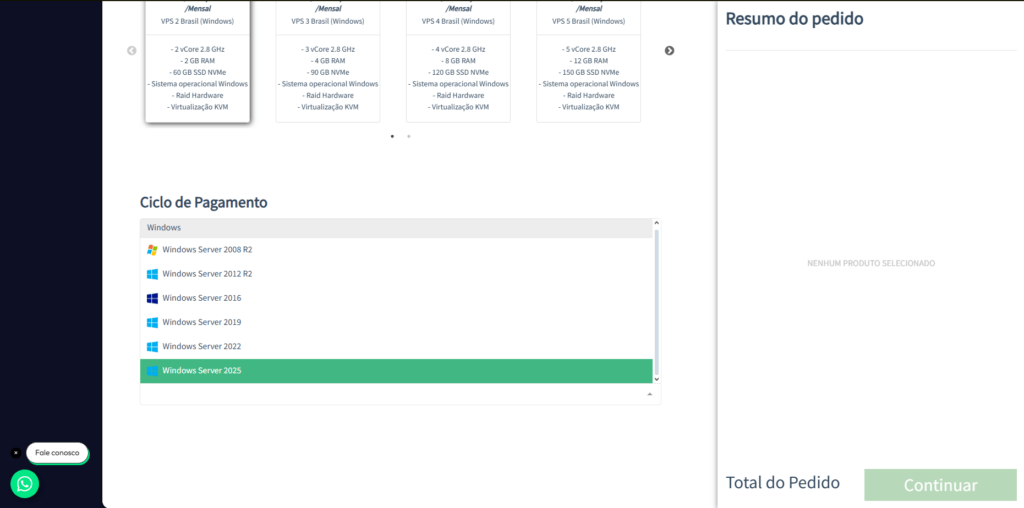This screenshot has height=508, width=1024.
Task: Select the VPS 2 Brasil (Windows) card
Action: pos(197,61)
